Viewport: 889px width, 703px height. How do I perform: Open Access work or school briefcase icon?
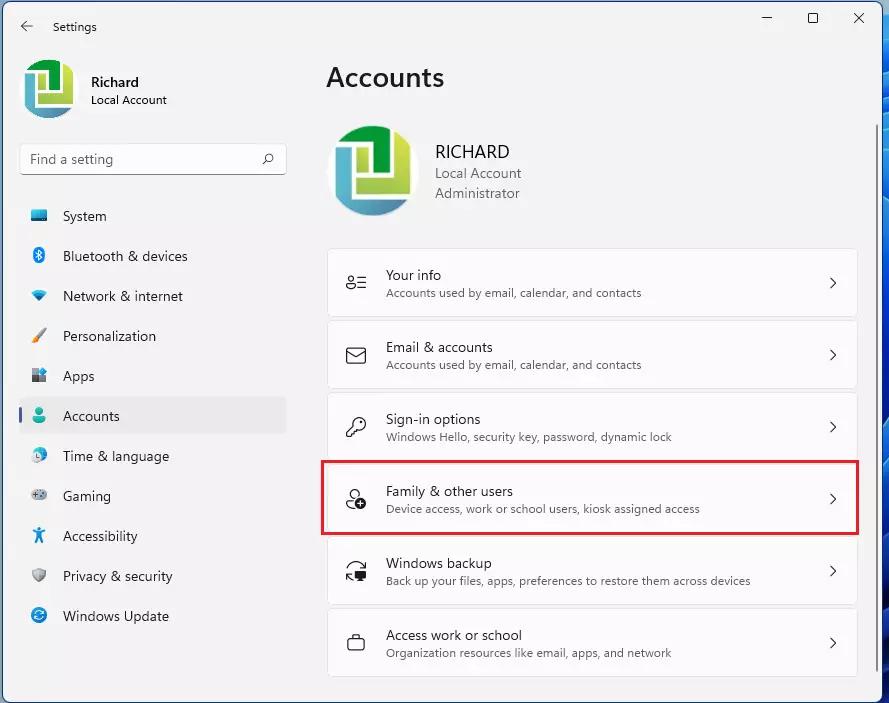(356, 643)
